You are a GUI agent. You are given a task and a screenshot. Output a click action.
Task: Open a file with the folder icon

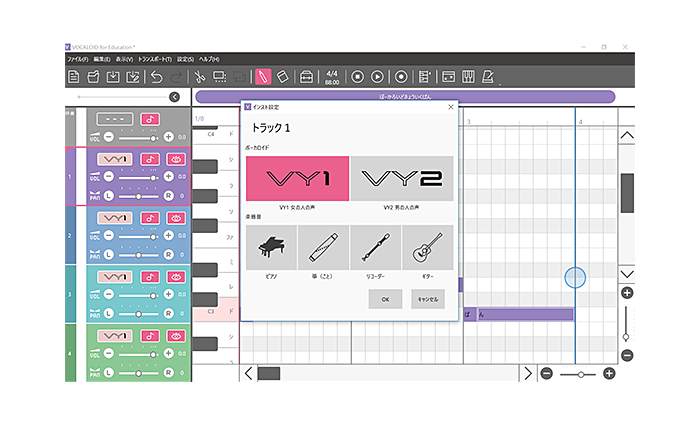click(x=93, y=77)
